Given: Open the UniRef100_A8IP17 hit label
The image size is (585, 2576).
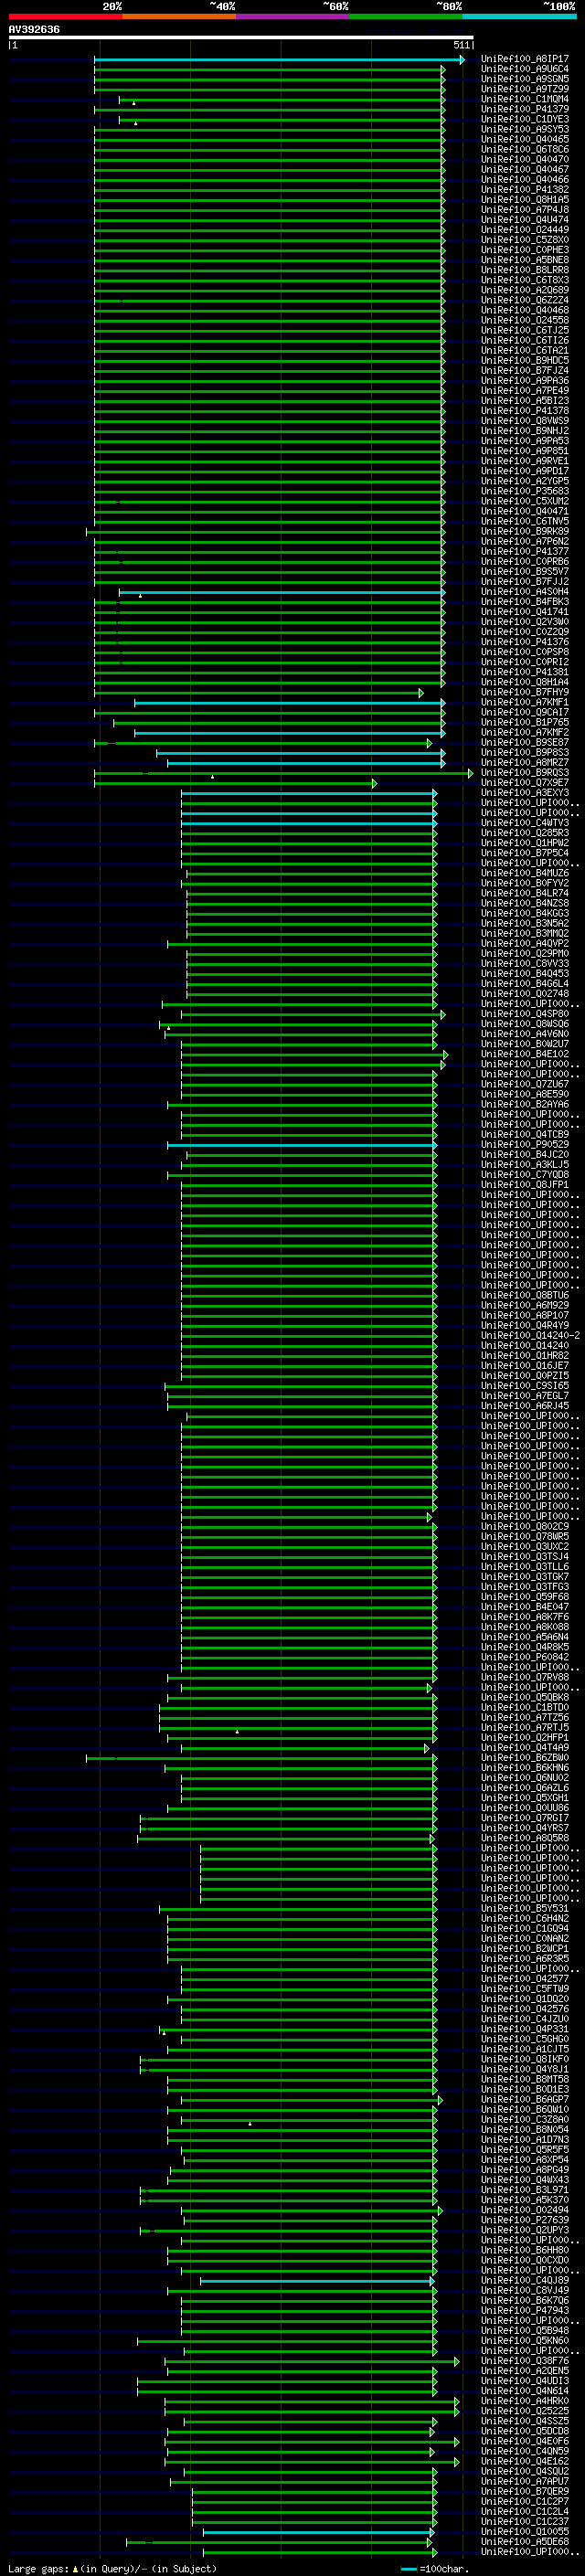Looking at the screenshot, I should [524, 59].
